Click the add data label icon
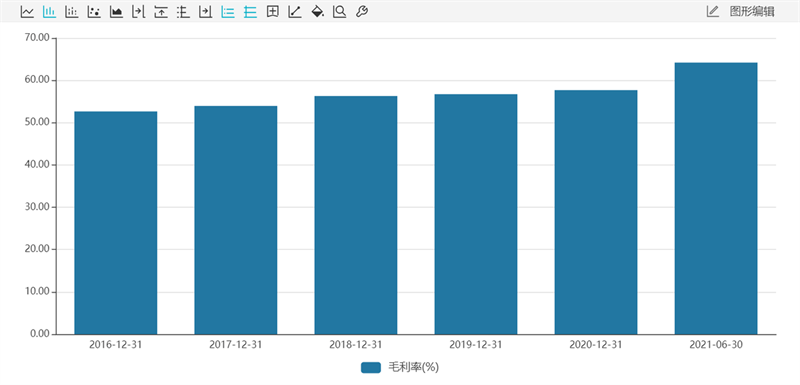The image size is (800, 385). click(272, 12)
